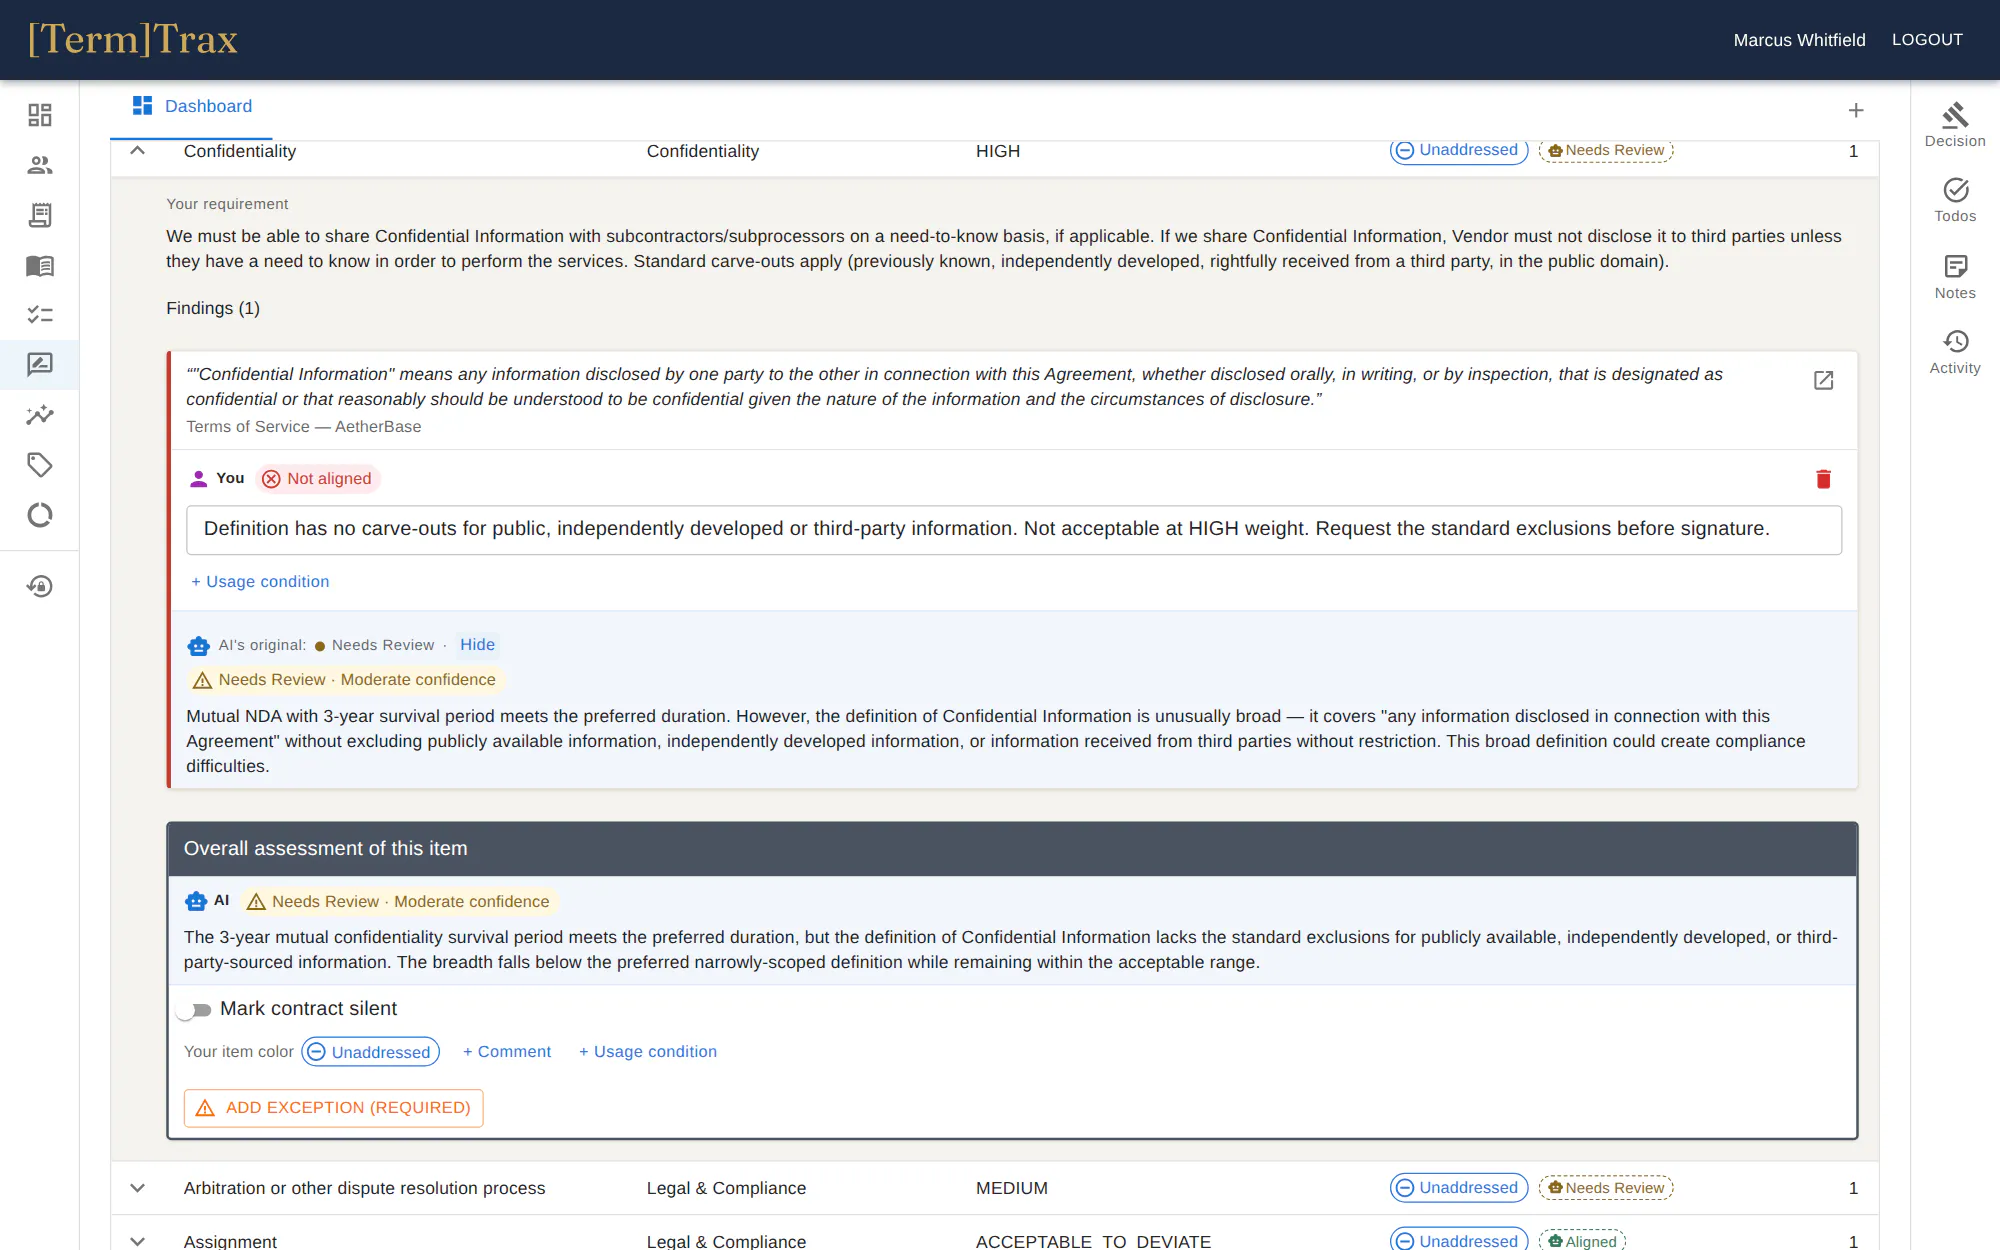Add a Comment to overall assessment
Screen dimensions: 2000x1250
pos(507,1052)
